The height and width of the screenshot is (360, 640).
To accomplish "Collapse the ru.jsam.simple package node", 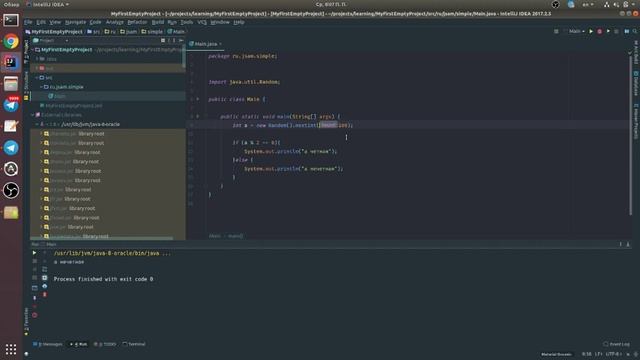I will (x=42, y=87).
